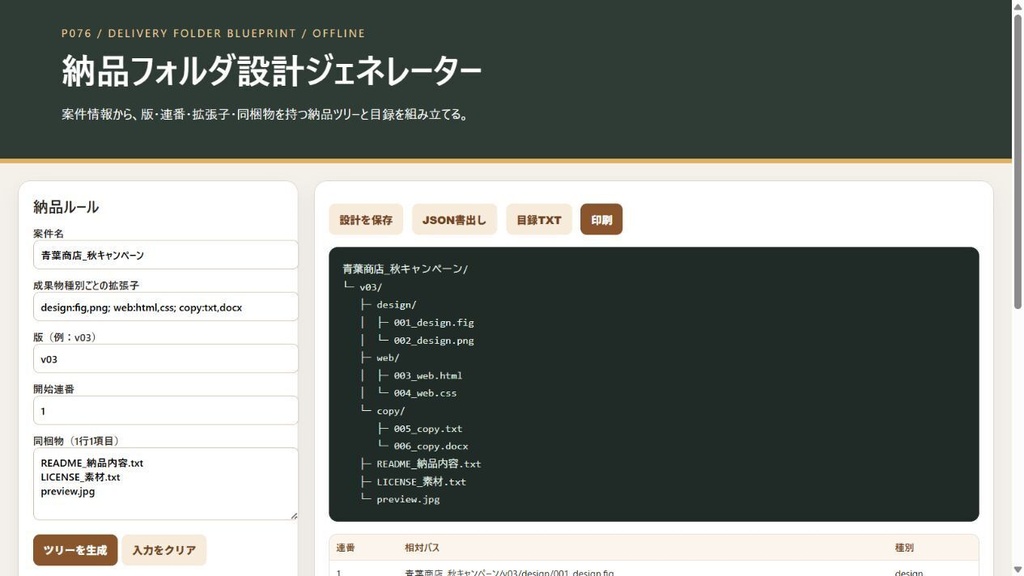
Task: Click the 版（例：v03）label
Action: pos(66,337)
